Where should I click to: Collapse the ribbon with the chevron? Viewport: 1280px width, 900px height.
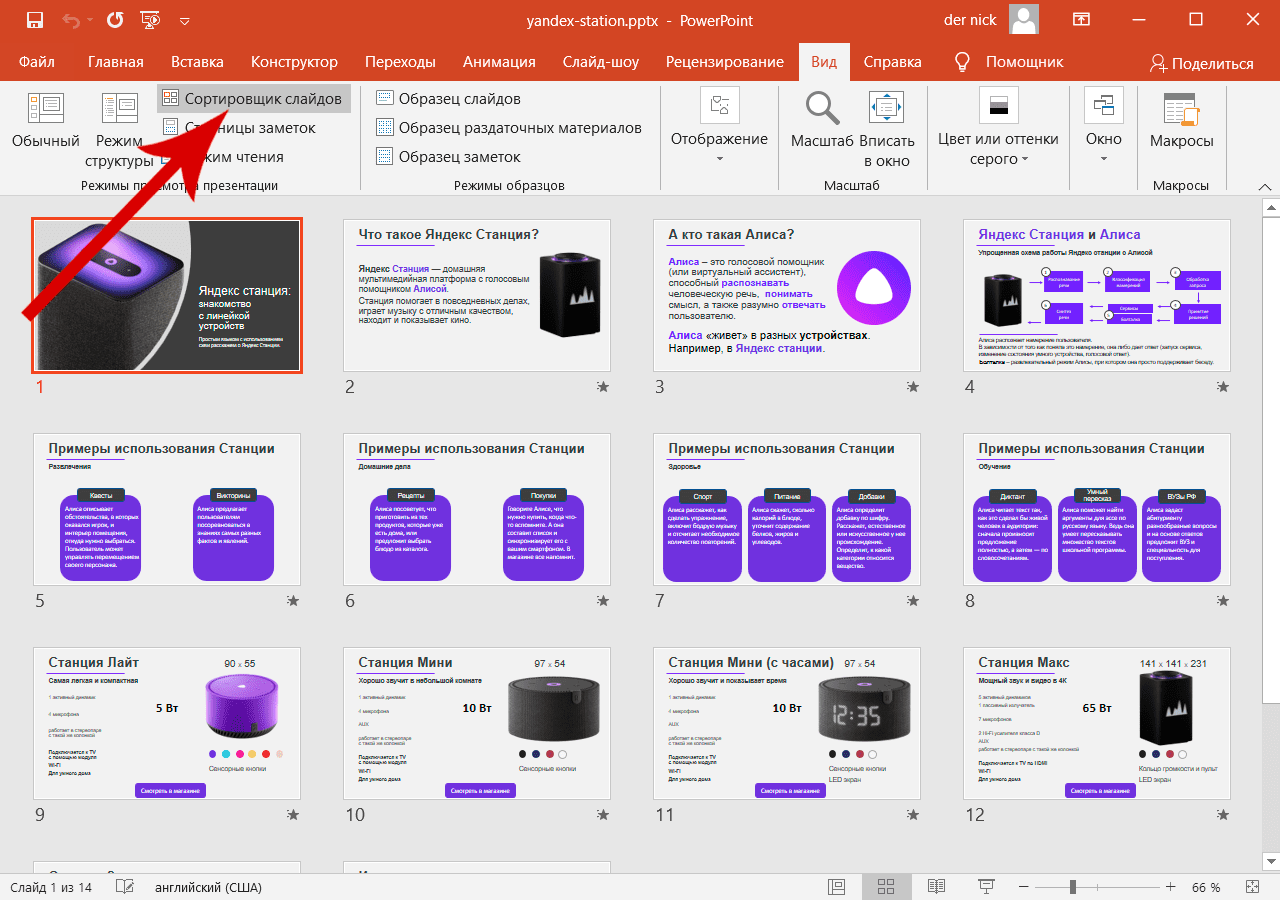click(x=1266, y=186)
